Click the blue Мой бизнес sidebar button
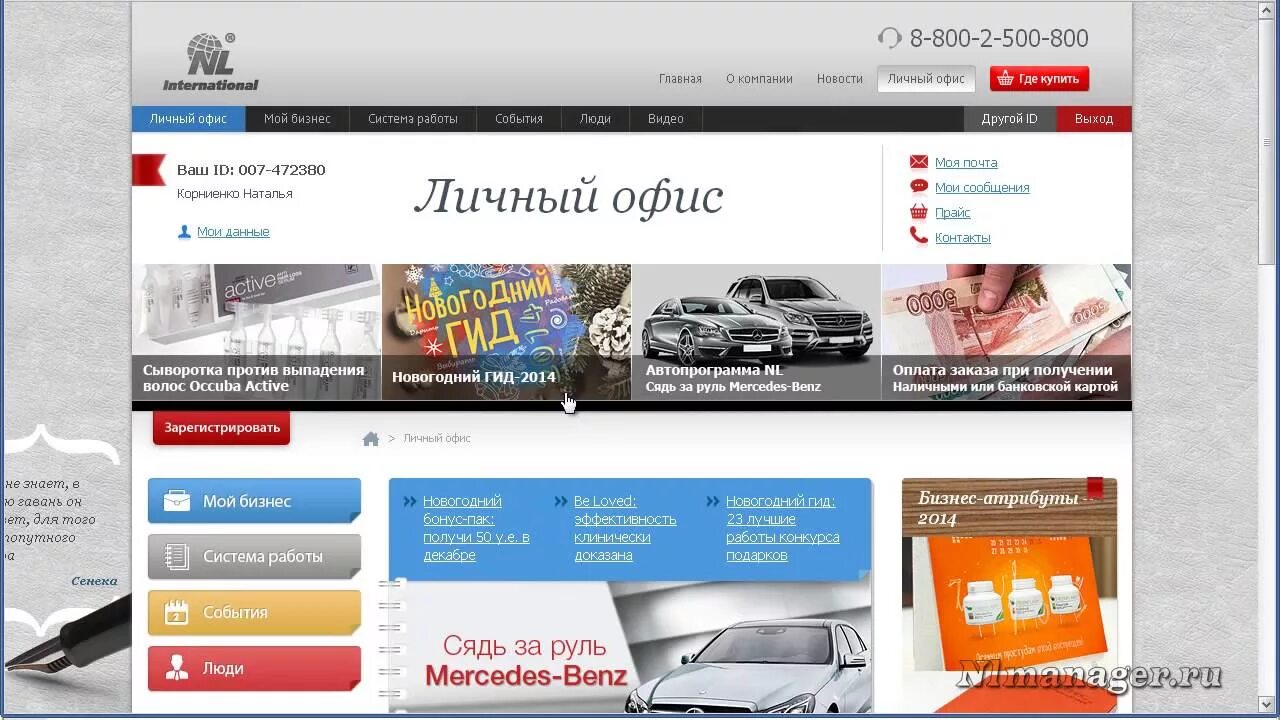1280x720 pixels. pyautogui.click(x=254, y=501)
